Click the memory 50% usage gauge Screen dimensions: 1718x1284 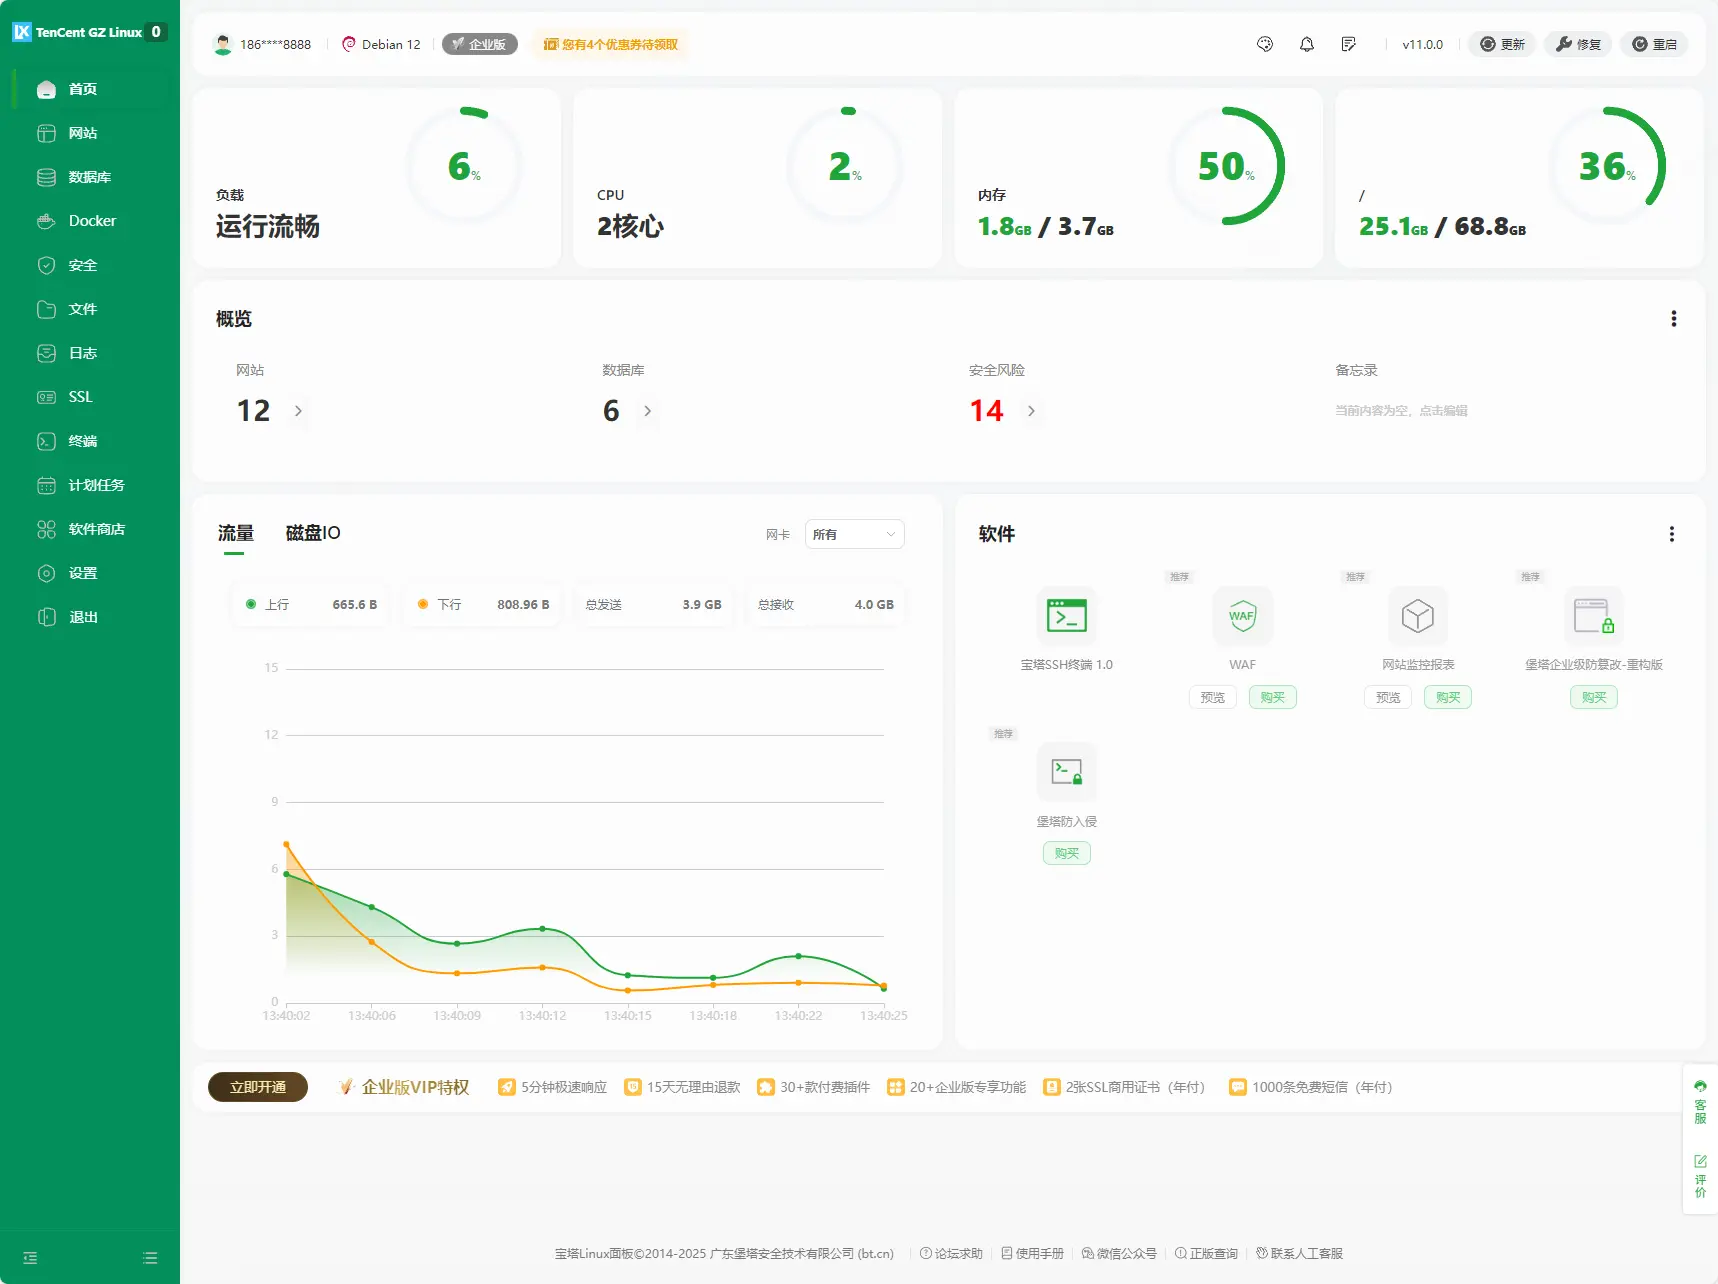(1225, 166)
